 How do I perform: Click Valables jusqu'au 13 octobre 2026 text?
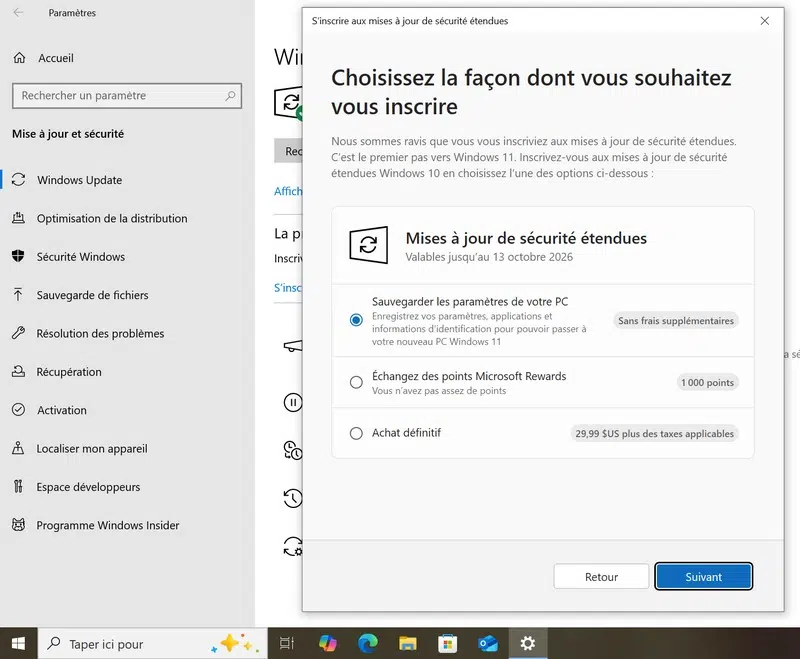(x=489, y=257)
